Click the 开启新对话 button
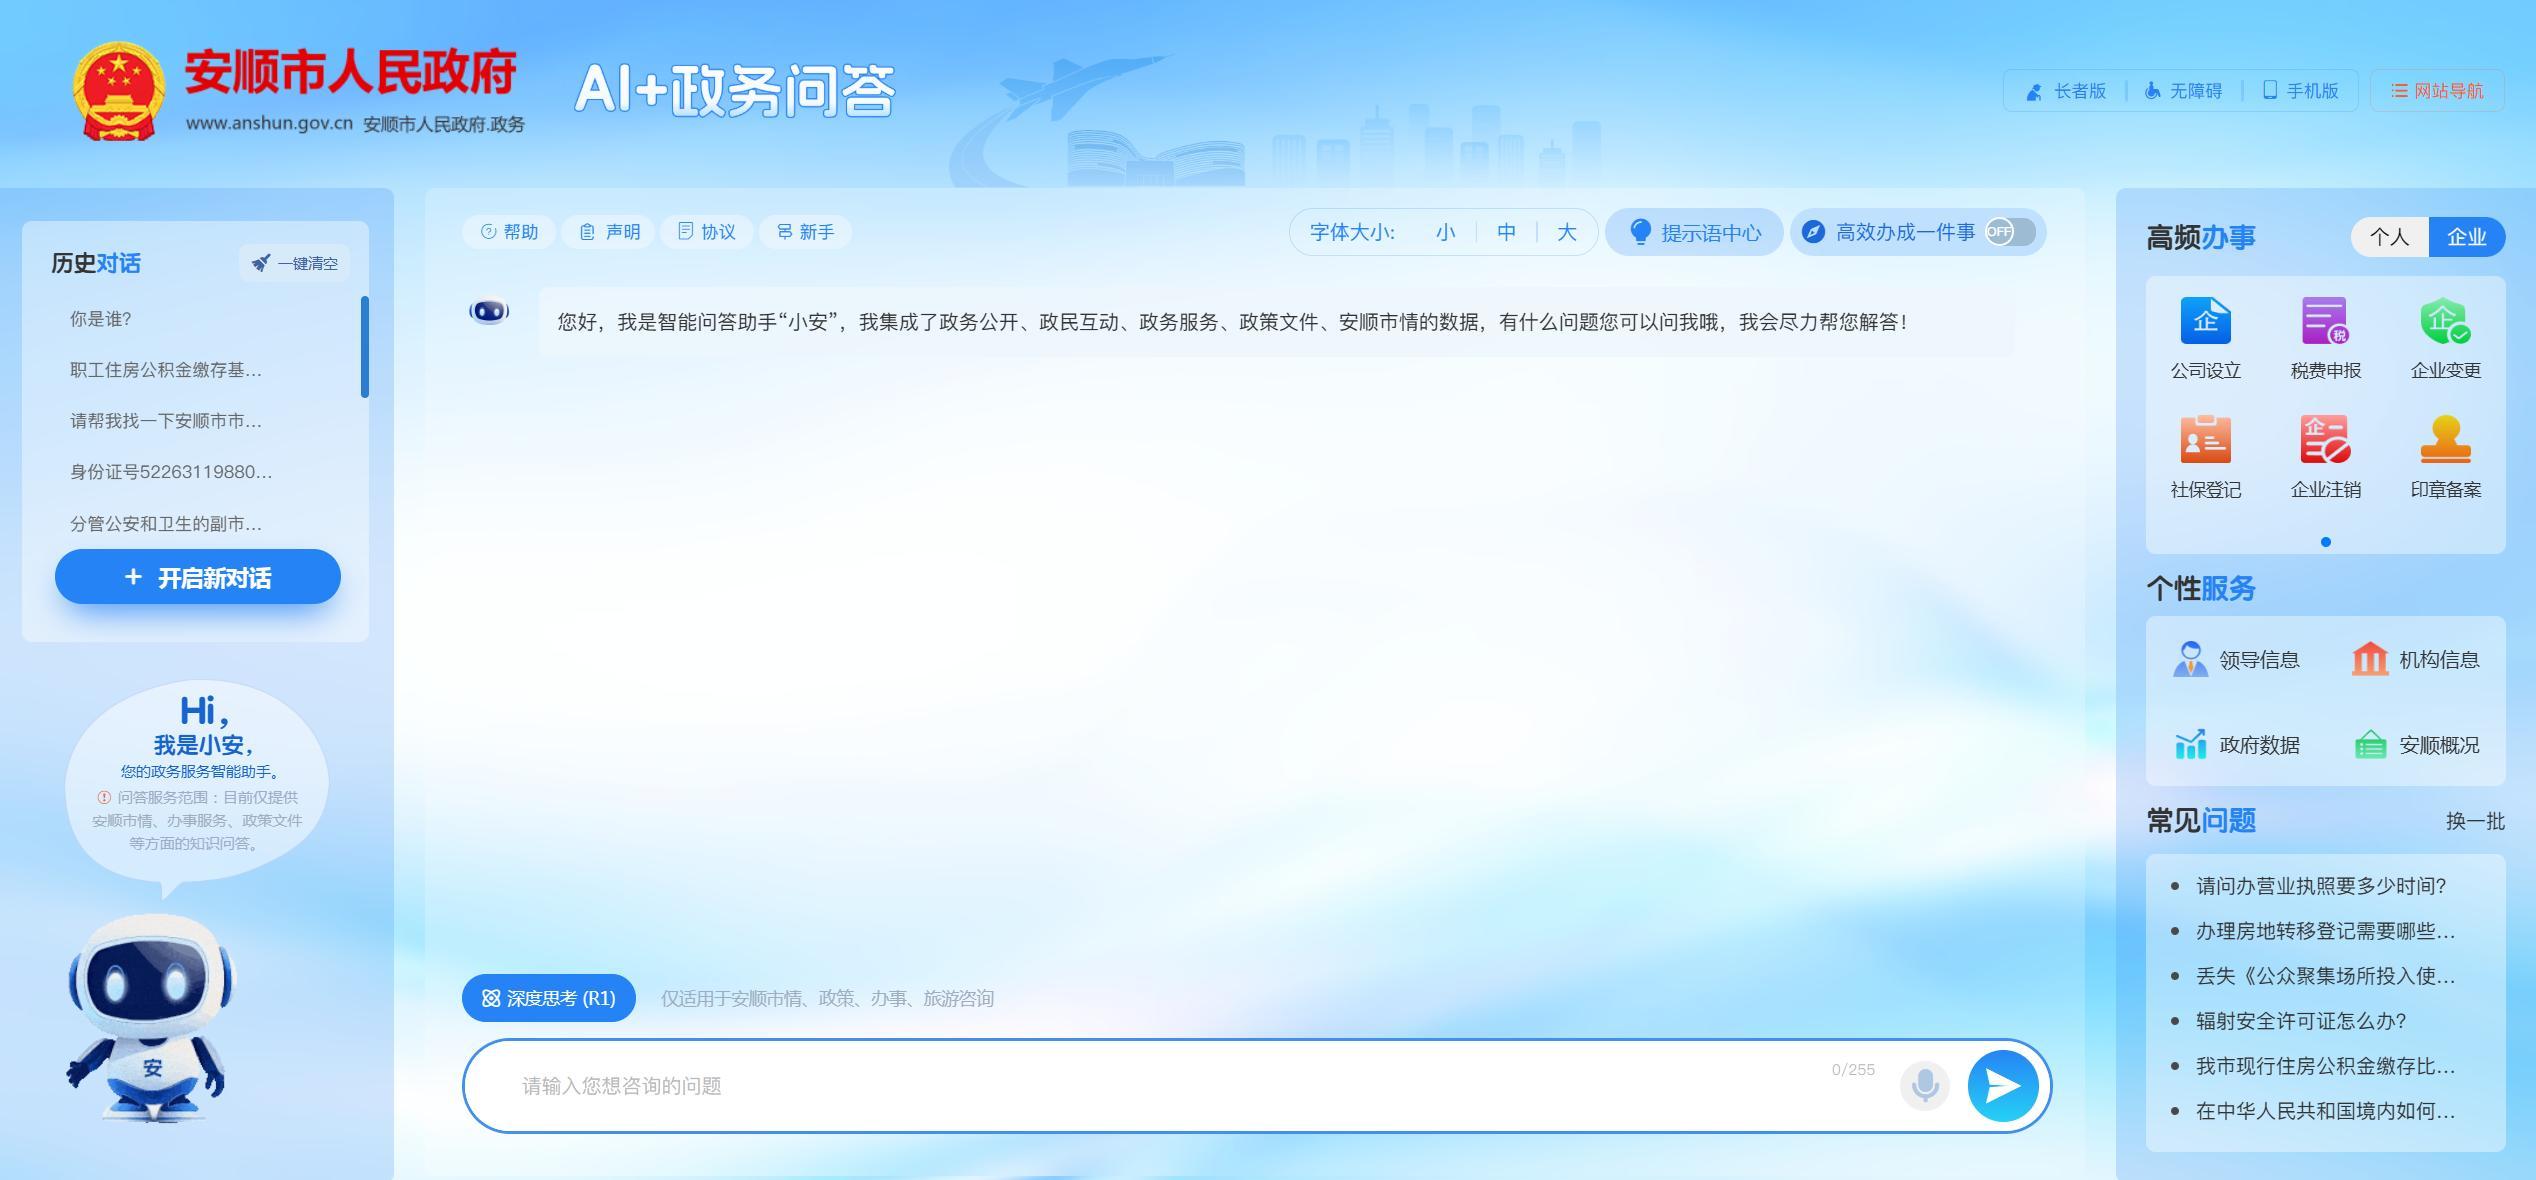The image size is (2536, 1180). [198, 577]
